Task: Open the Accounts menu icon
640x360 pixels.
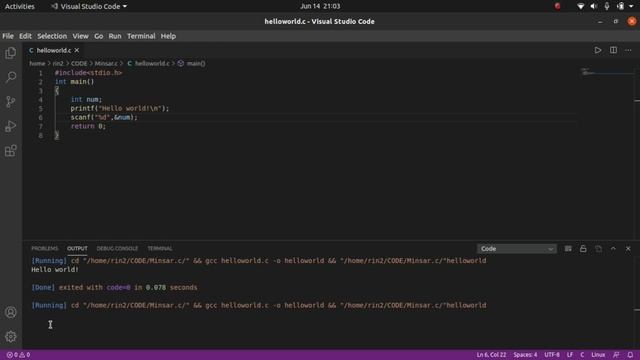Action: point(11,312)
